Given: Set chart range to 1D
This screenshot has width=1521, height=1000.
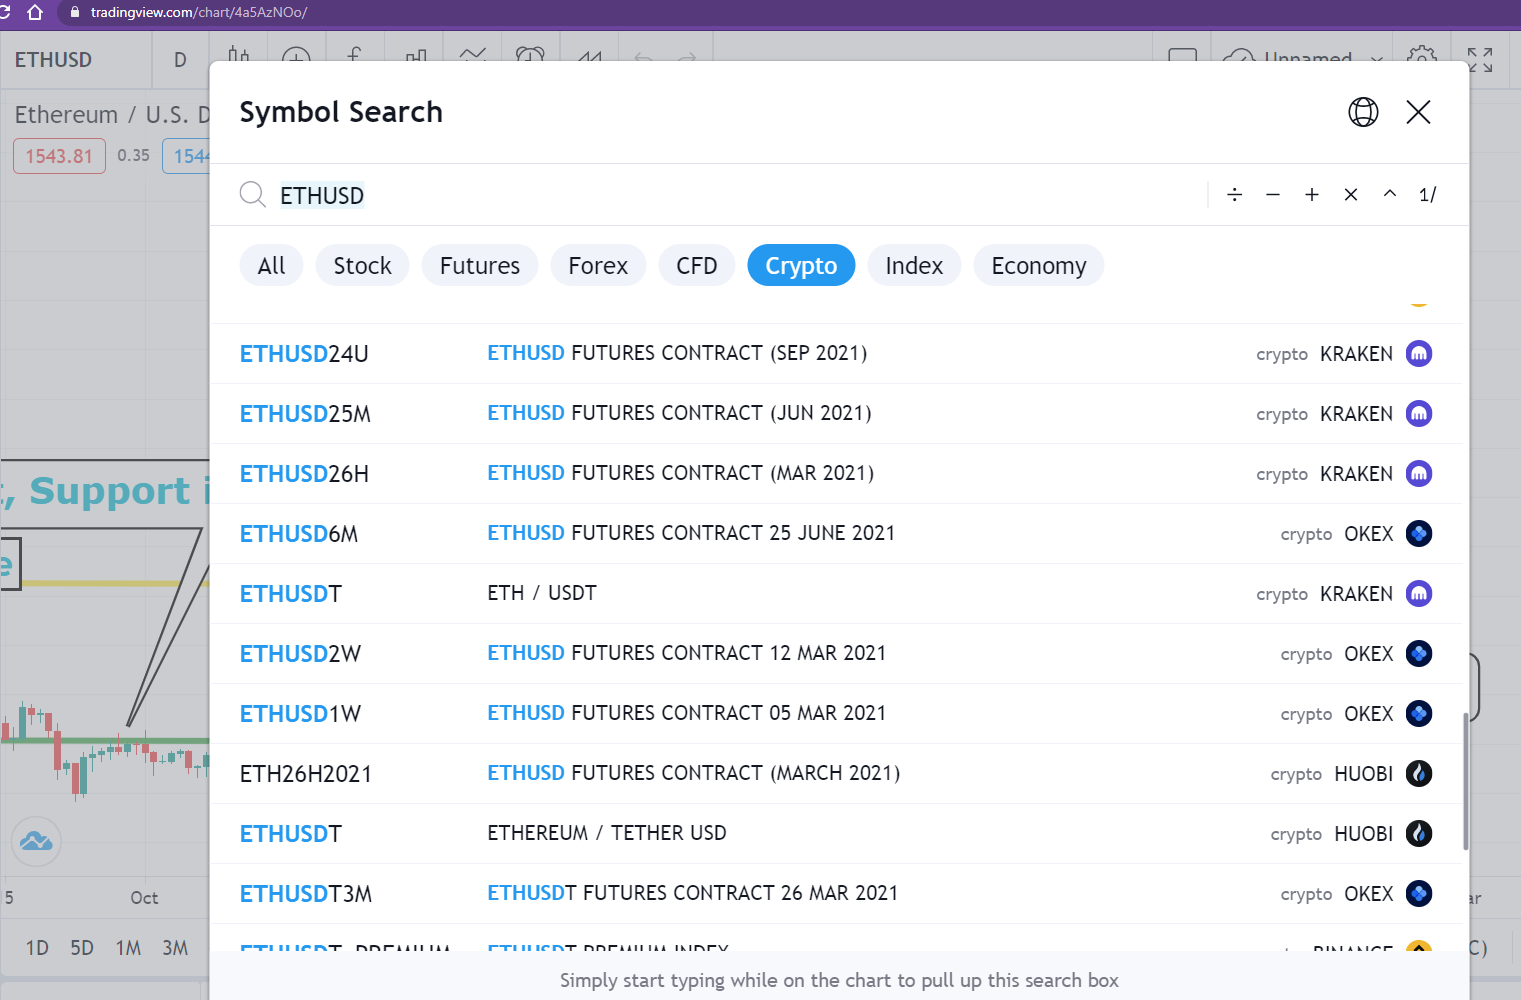Looking at the screenshot, I should (x=37, y=948).
